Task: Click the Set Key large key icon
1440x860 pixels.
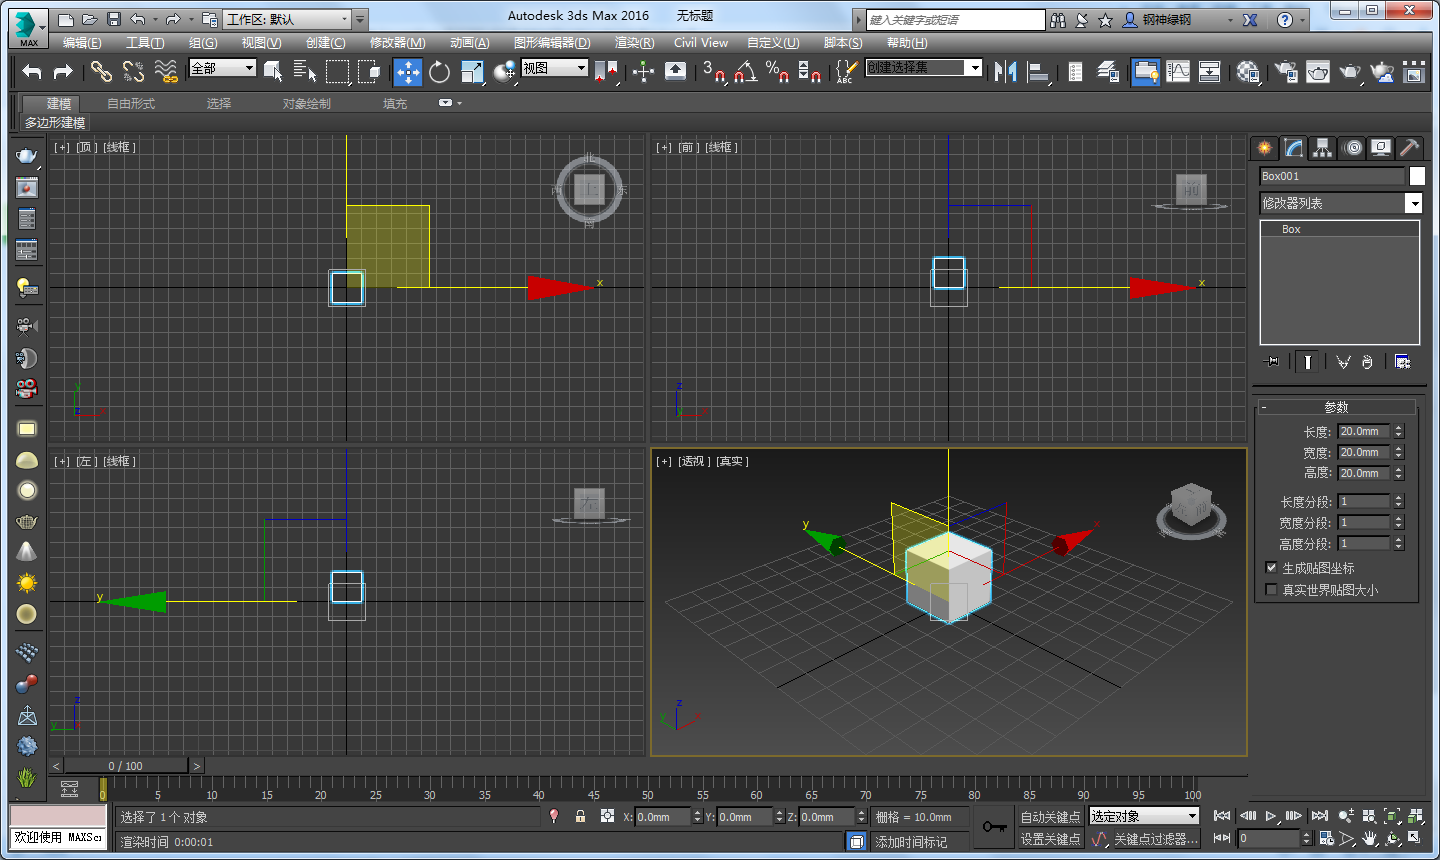Action: [994, 827]
